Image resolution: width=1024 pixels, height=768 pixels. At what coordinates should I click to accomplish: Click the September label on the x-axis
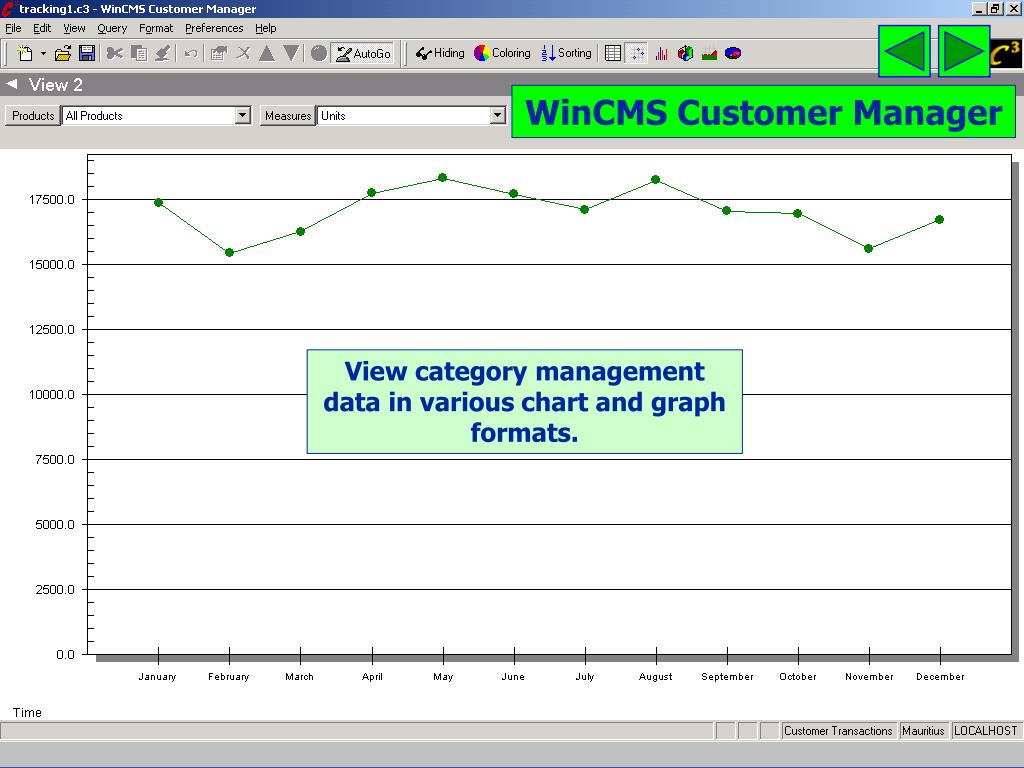click(728, 677)
